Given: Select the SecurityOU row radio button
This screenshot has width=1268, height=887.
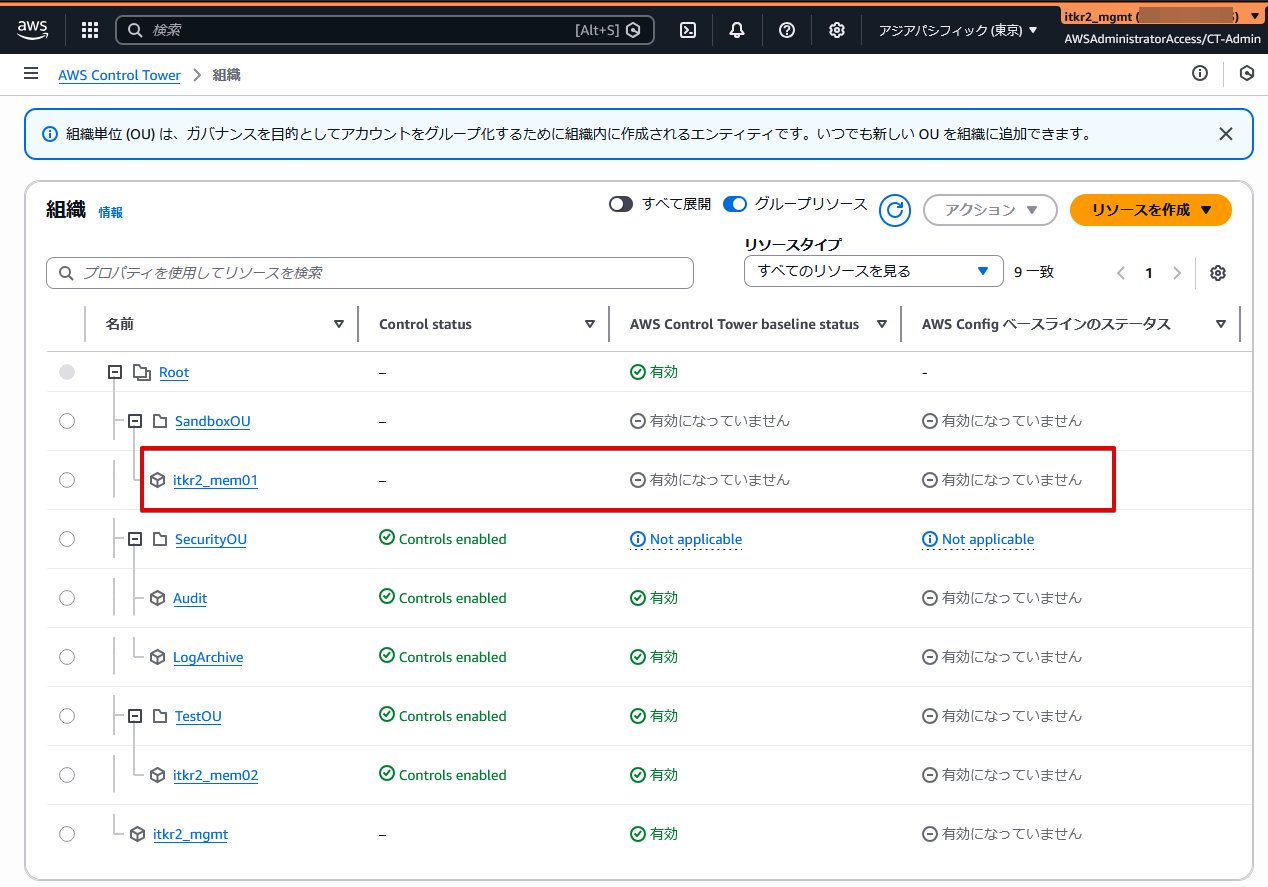Looking at the screenshot, I should [67, 539].
